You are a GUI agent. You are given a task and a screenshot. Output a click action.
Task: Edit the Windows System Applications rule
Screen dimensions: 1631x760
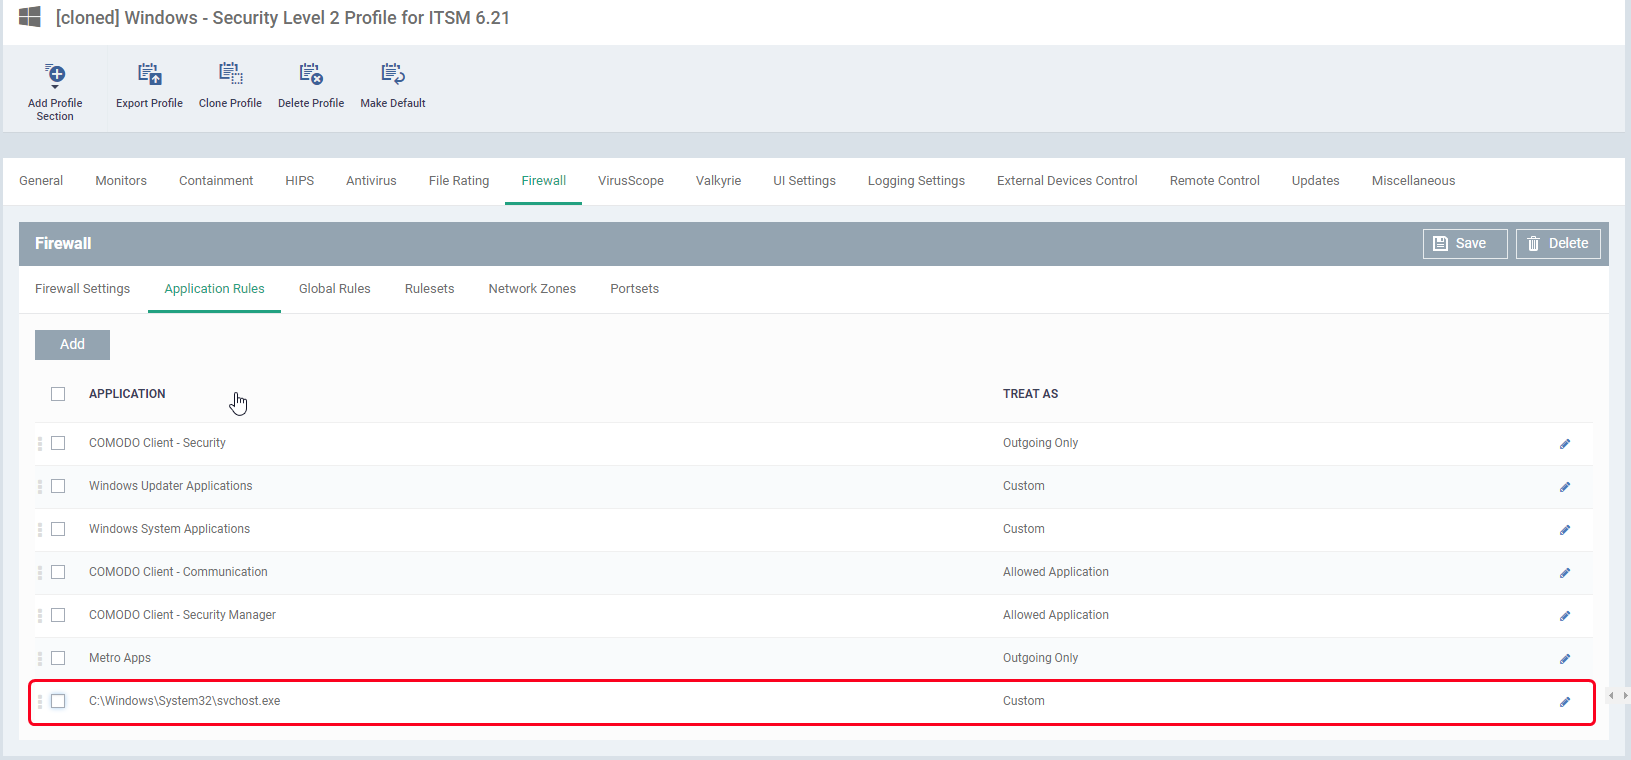coord(1565,530)
